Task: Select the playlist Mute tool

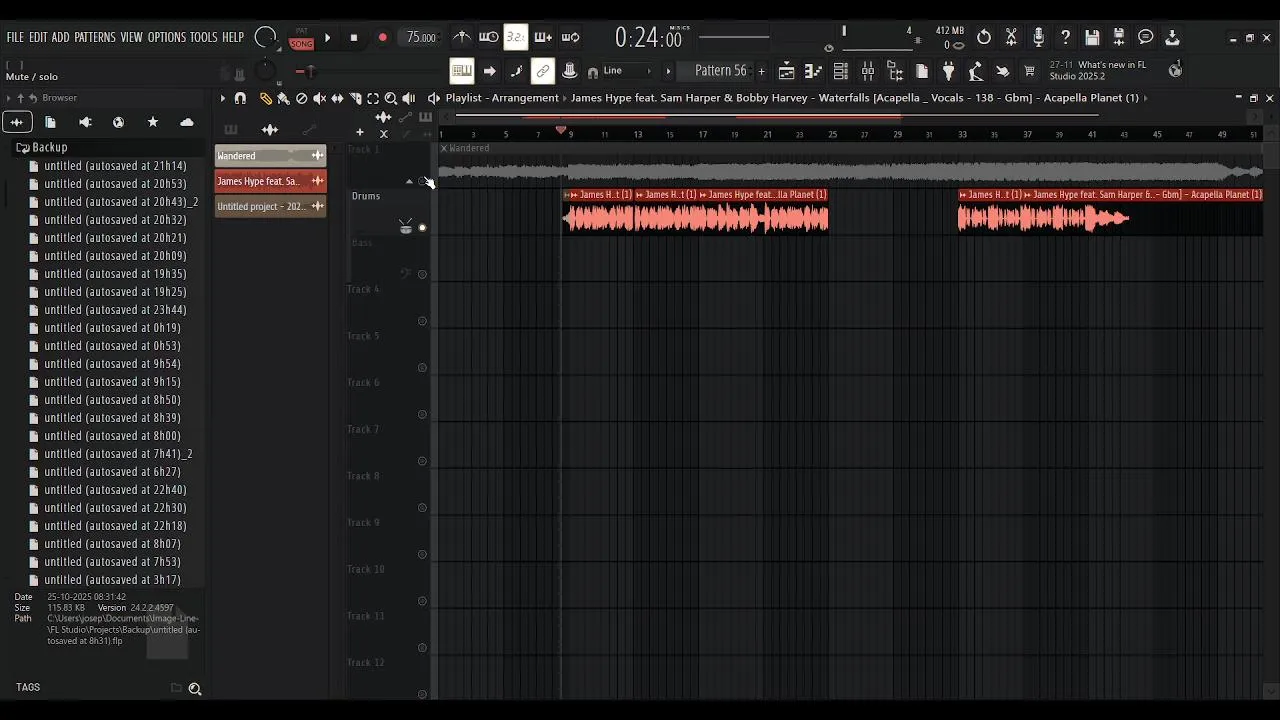Action: 319,98
